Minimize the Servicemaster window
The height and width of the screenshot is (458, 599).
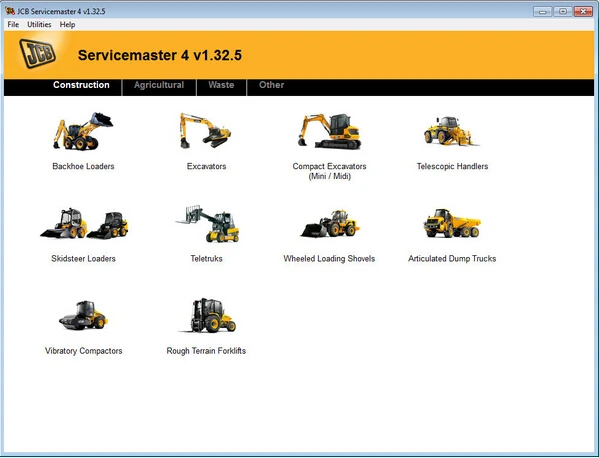click(x=542, y=11)
